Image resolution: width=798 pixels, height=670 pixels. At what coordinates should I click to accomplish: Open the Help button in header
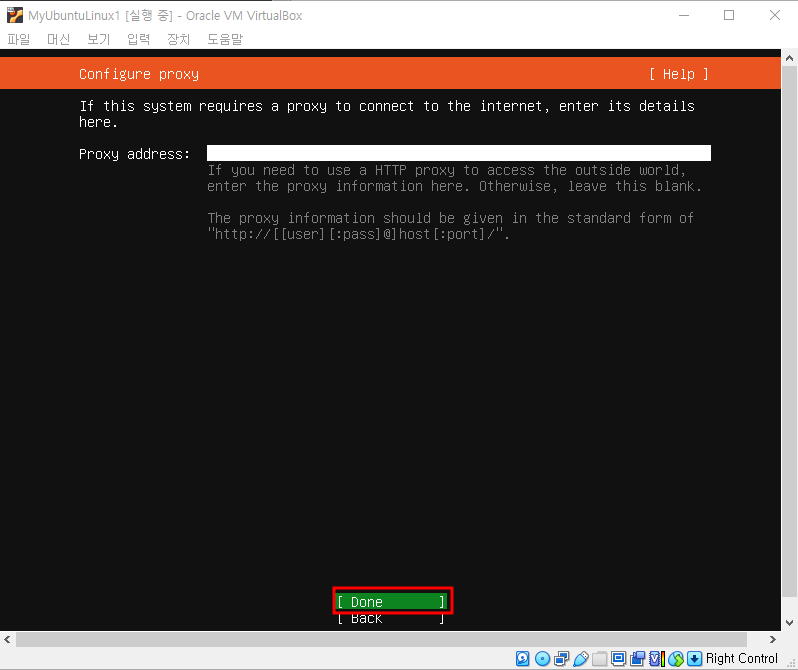coord(678,74)
